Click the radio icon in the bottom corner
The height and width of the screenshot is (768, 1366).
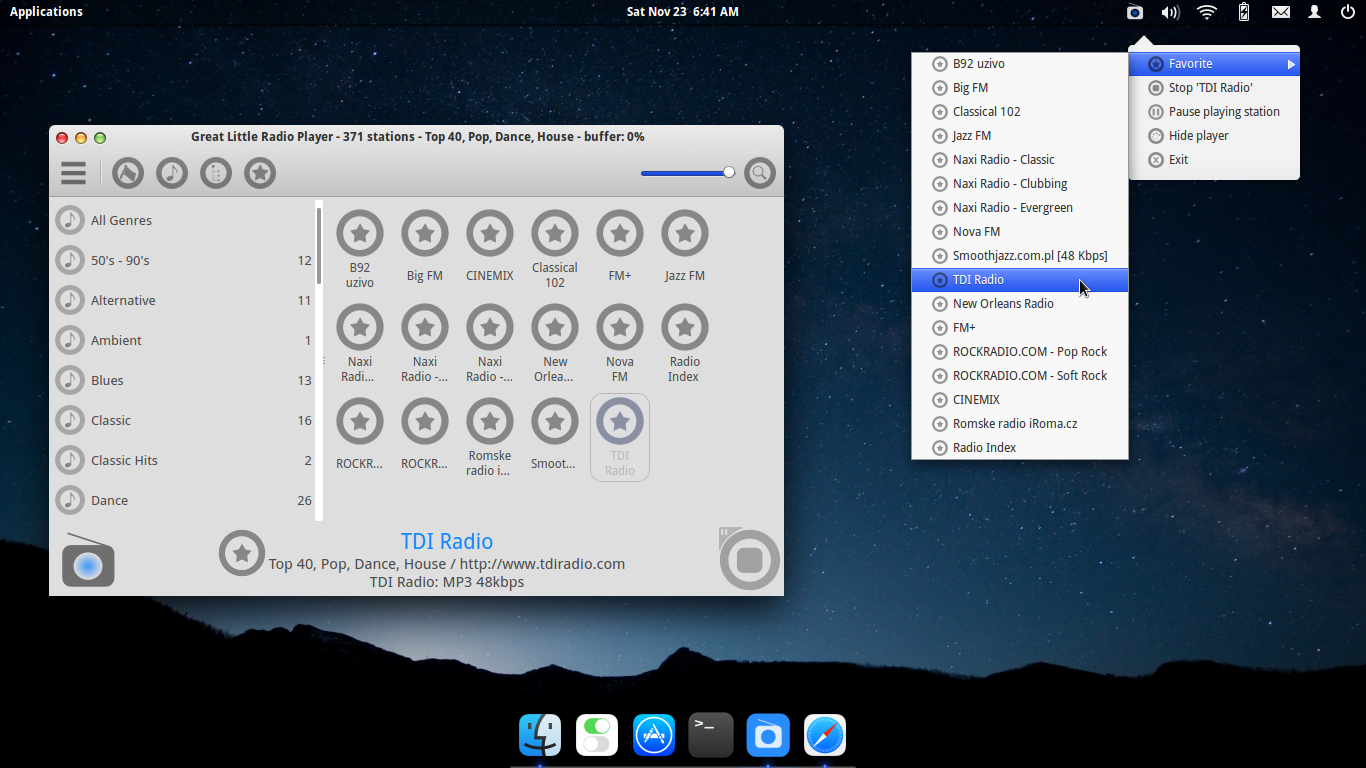point(88,561)
